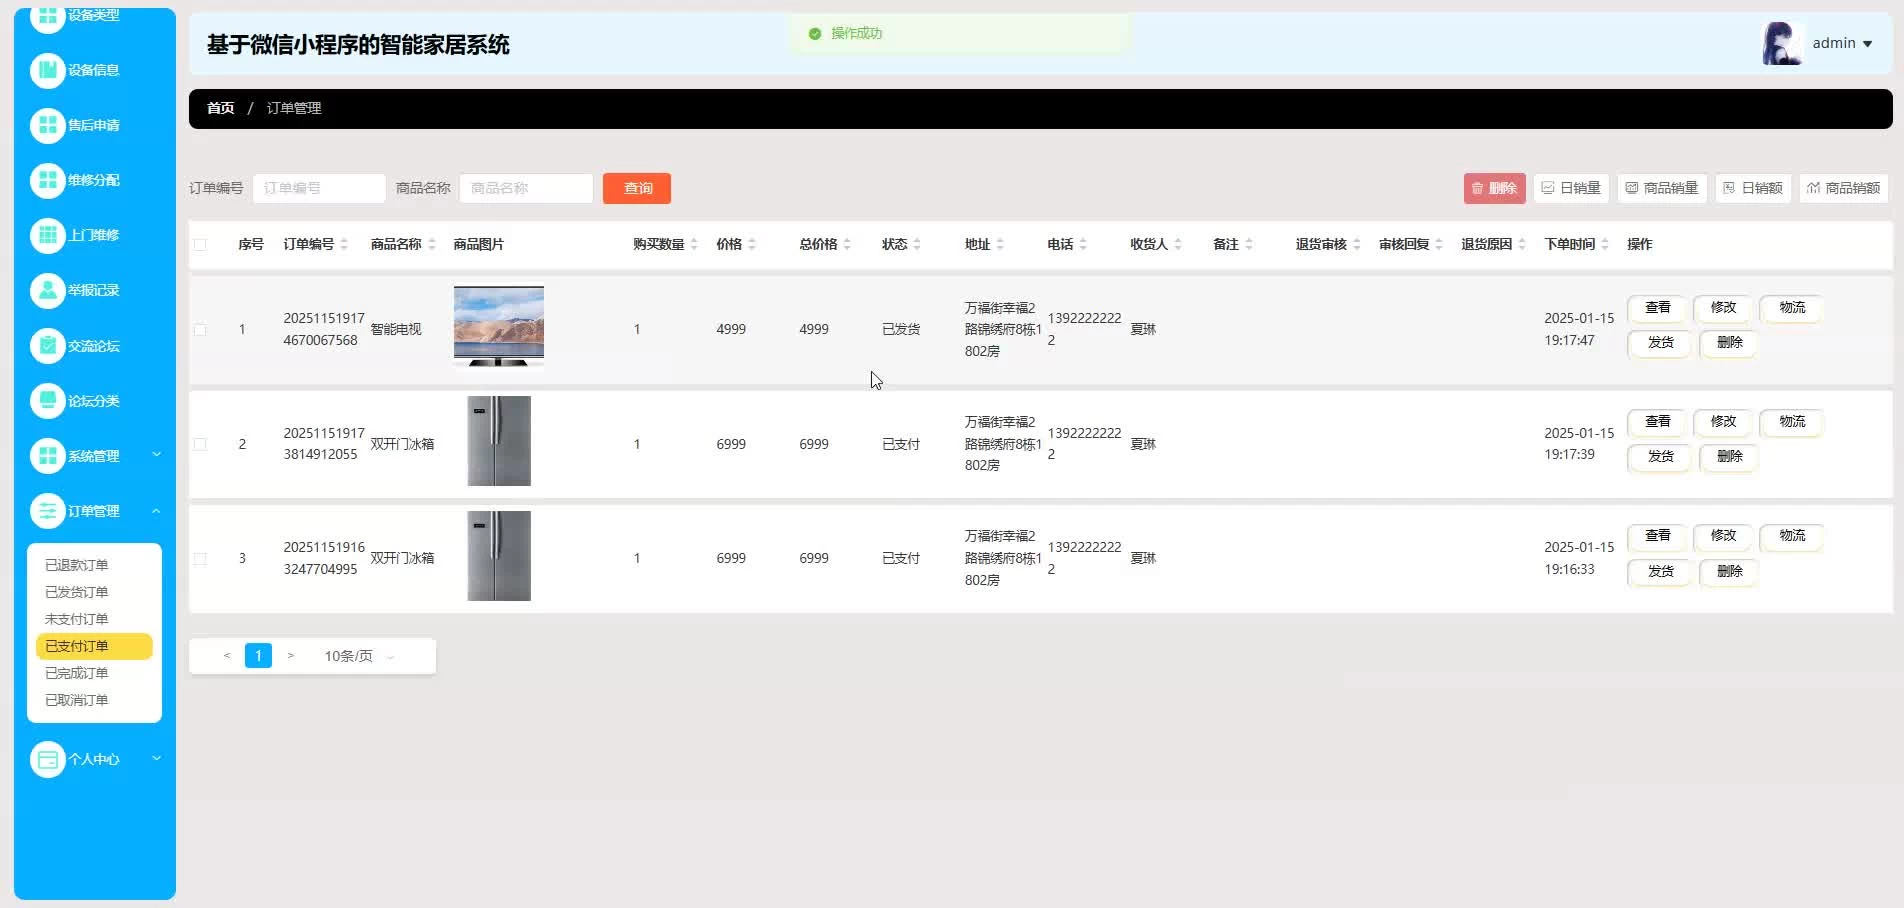Click 修改 for order 202511519173814912055
This screenshot has height=908, width=1904.
(x=1723, y=422)
